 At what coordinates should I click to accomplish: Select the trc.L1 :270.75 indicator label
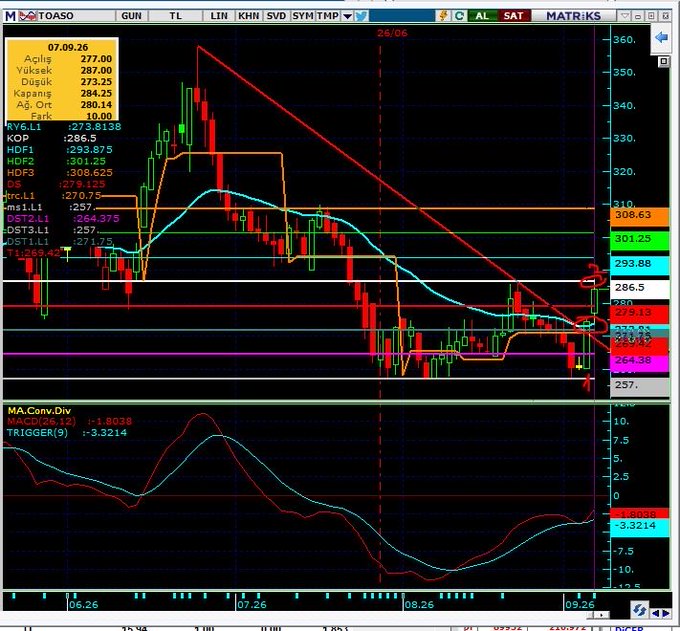tap(54, 196)
